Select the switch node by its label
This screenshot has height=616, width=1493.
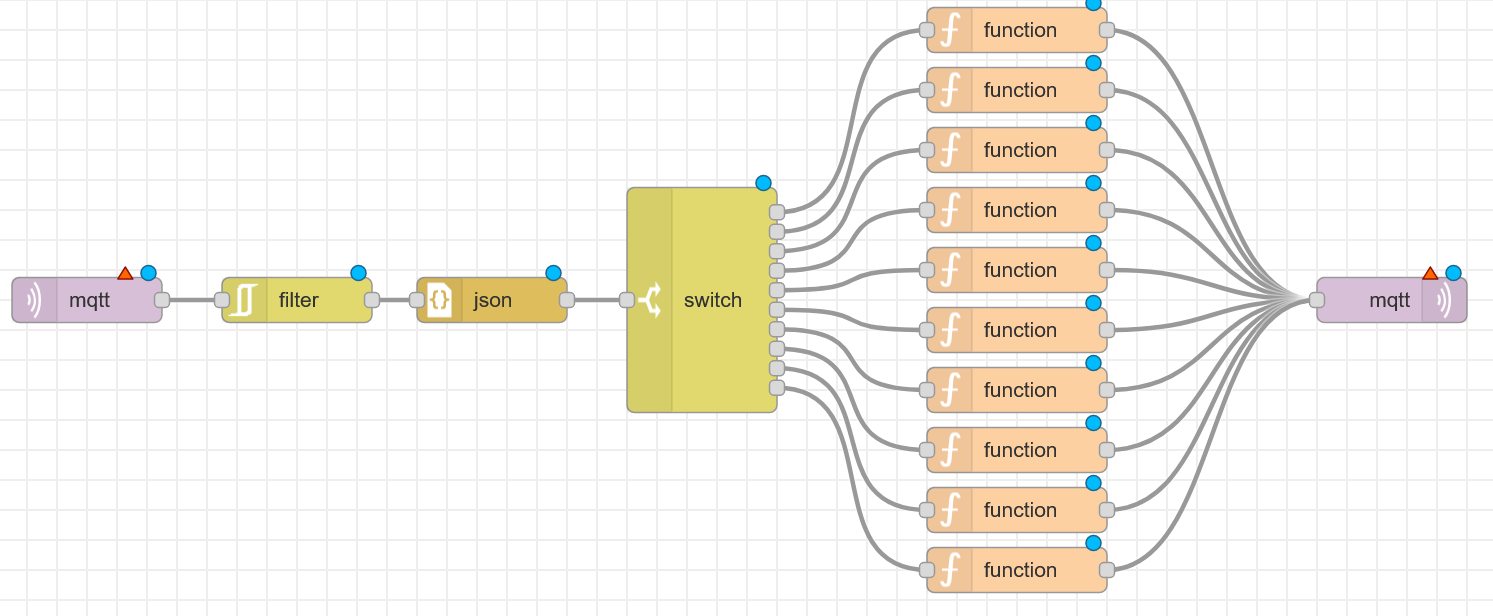713,300
